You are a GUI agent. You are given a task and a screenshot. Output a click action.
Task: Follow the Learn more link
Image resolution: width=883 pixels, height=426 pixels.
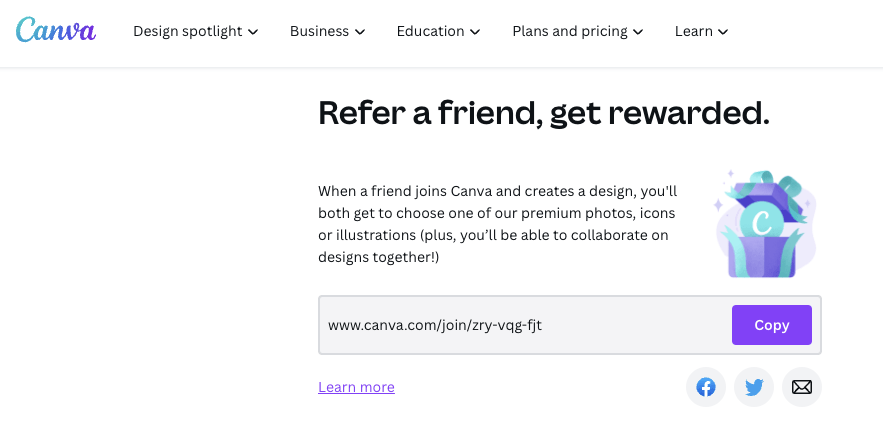pos(356,387)
